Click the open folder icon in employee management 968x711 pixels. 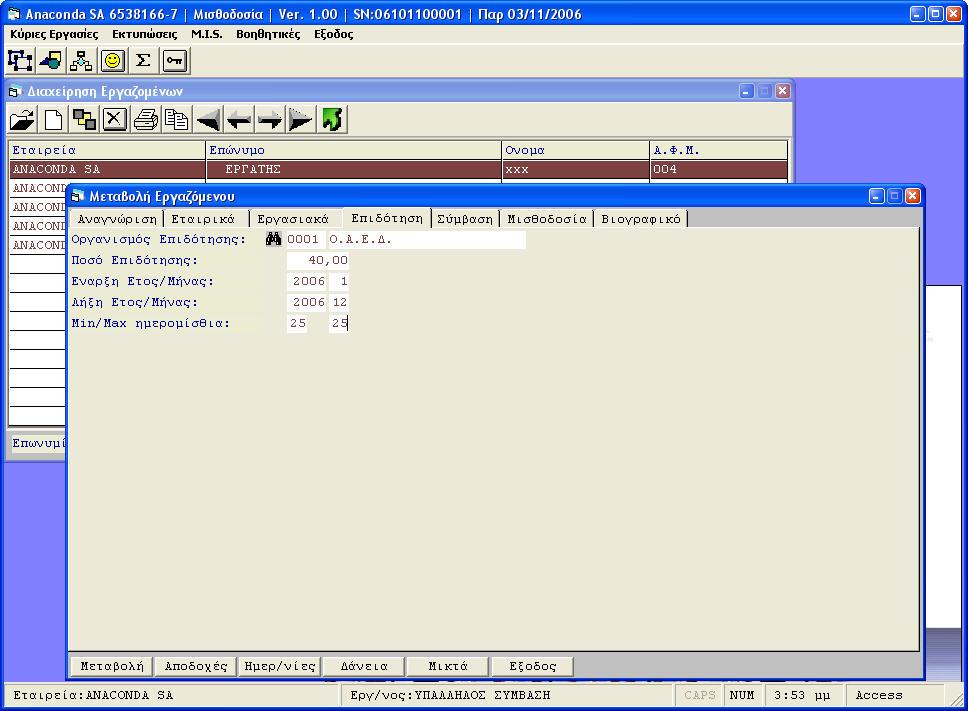coord(22,119)
